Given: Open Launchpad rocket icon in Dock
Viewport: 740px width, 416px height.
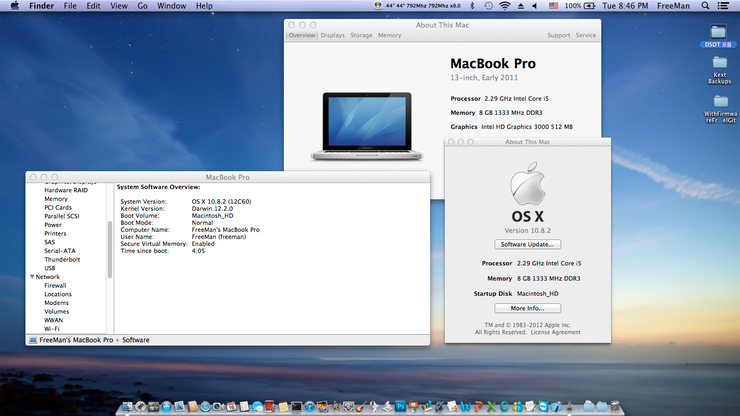Looking at the screenshot, I should tap(140, 406).
